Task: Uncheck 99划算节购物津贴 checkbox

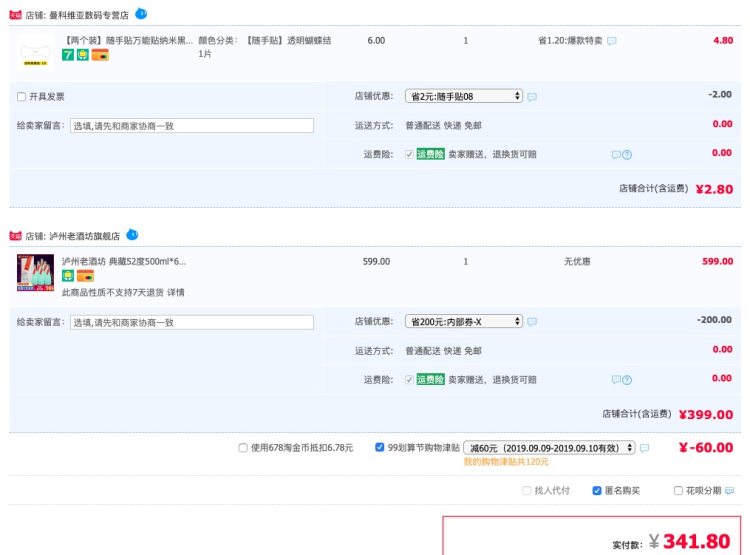Action: 380,447
